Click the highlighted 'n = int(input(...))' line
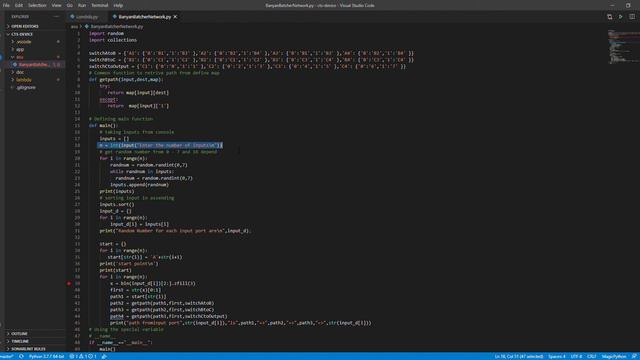 160,145
